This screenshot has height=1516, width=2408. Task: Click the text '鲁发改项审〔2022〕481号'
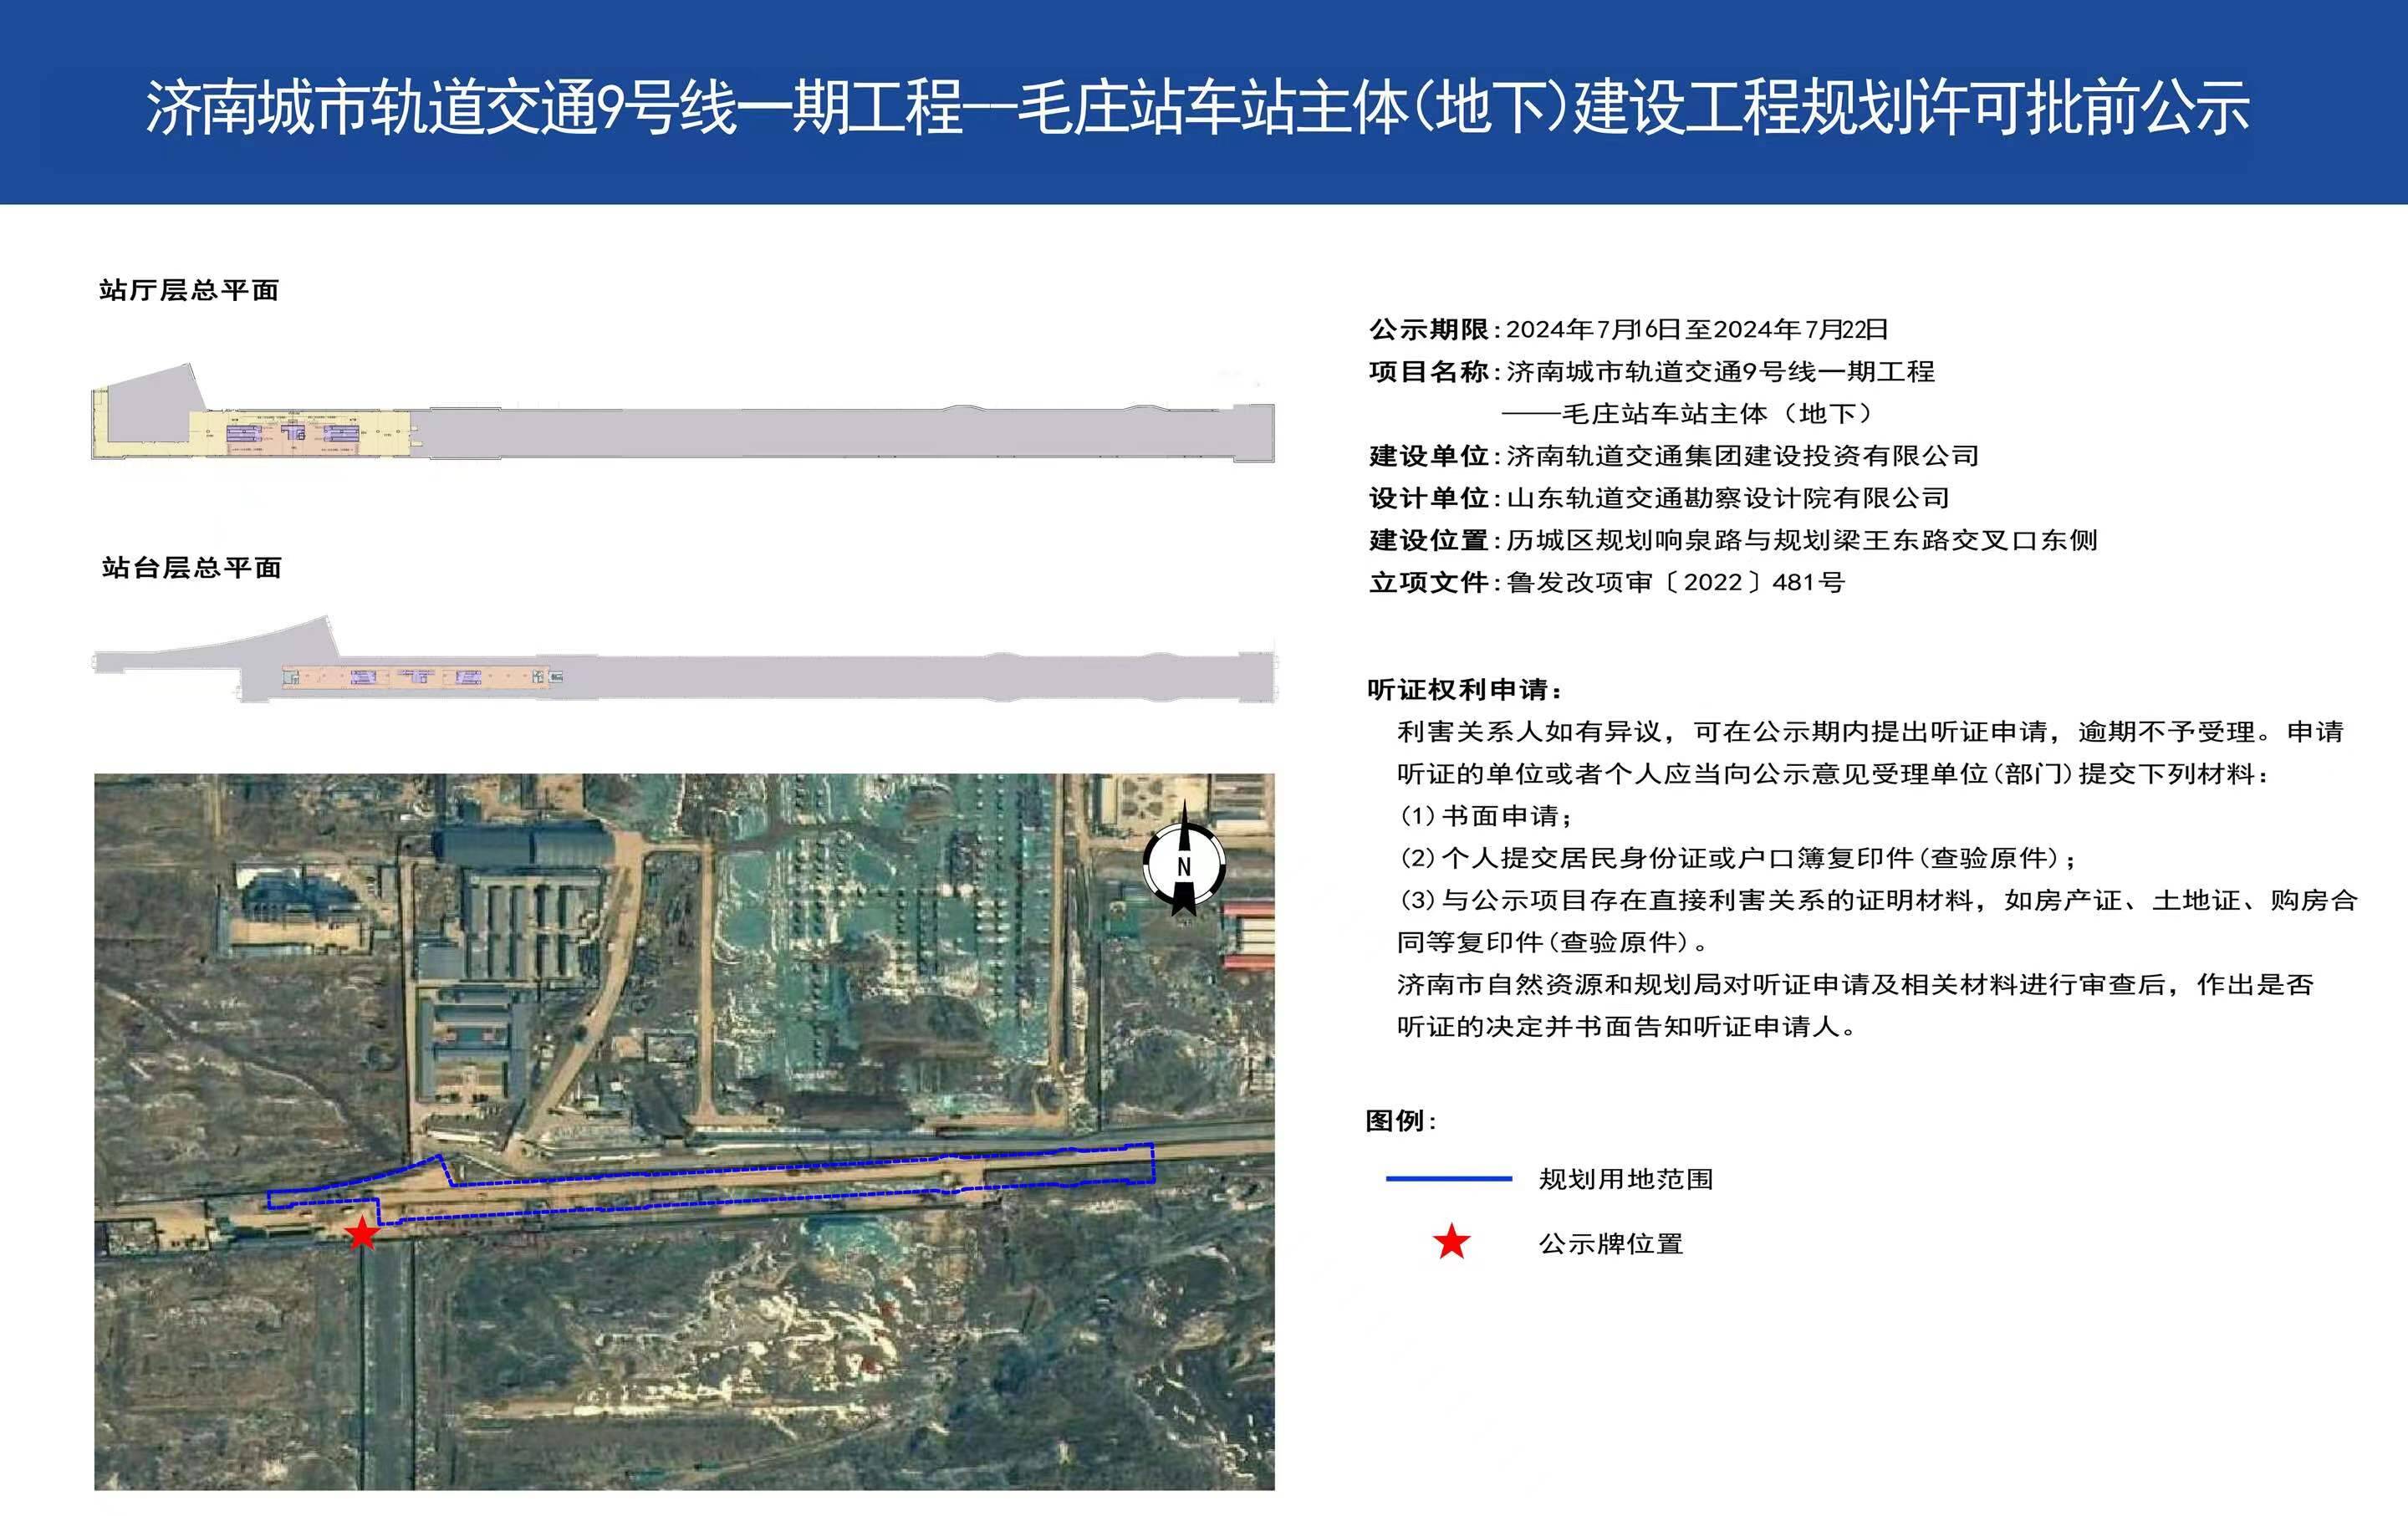click(x=1675, y=582)
